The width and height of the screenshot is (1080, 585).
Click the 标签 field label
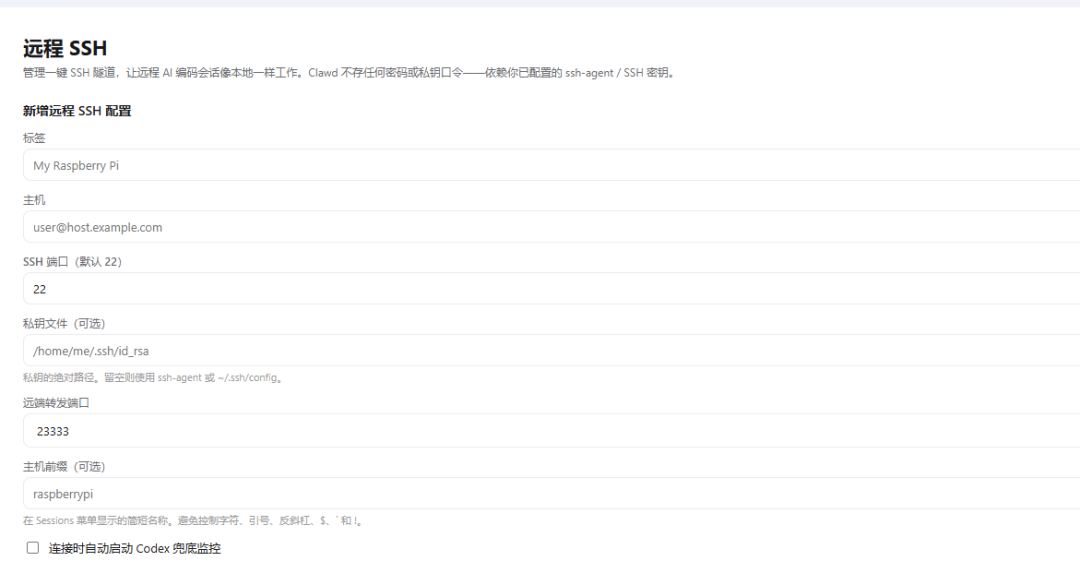coord(34,138)
